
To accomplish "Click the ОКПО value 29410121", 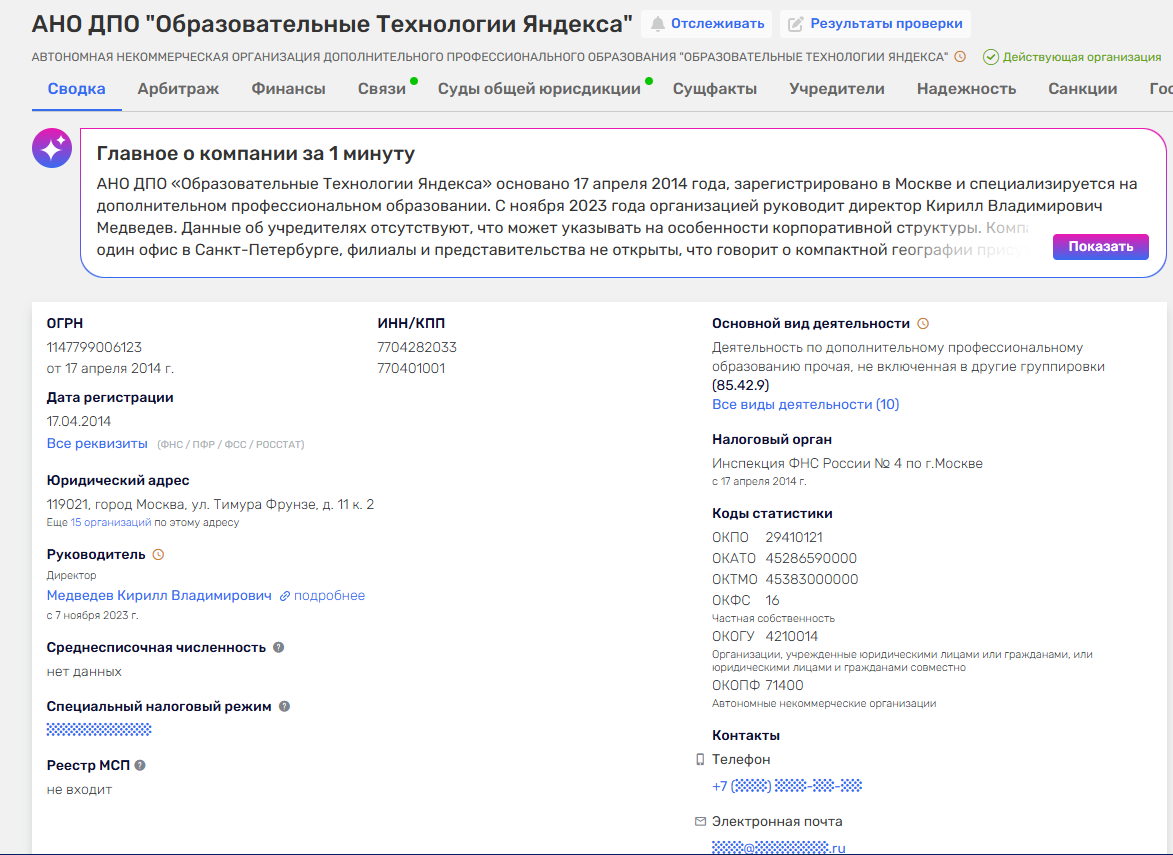I will click(x=794, y=538).
